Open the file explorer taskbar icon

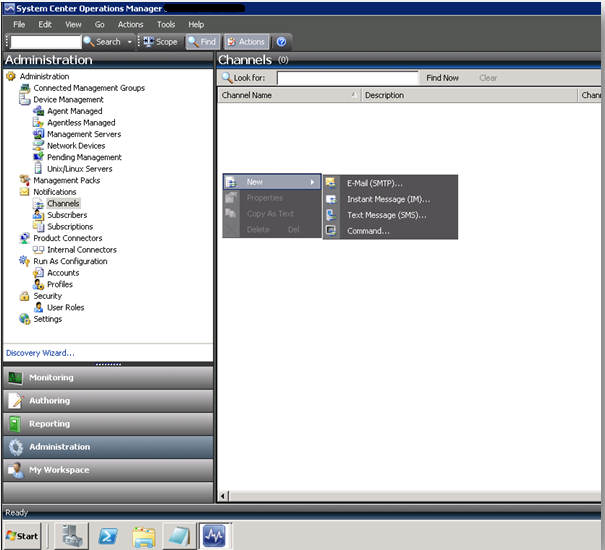tap(144, 536)
